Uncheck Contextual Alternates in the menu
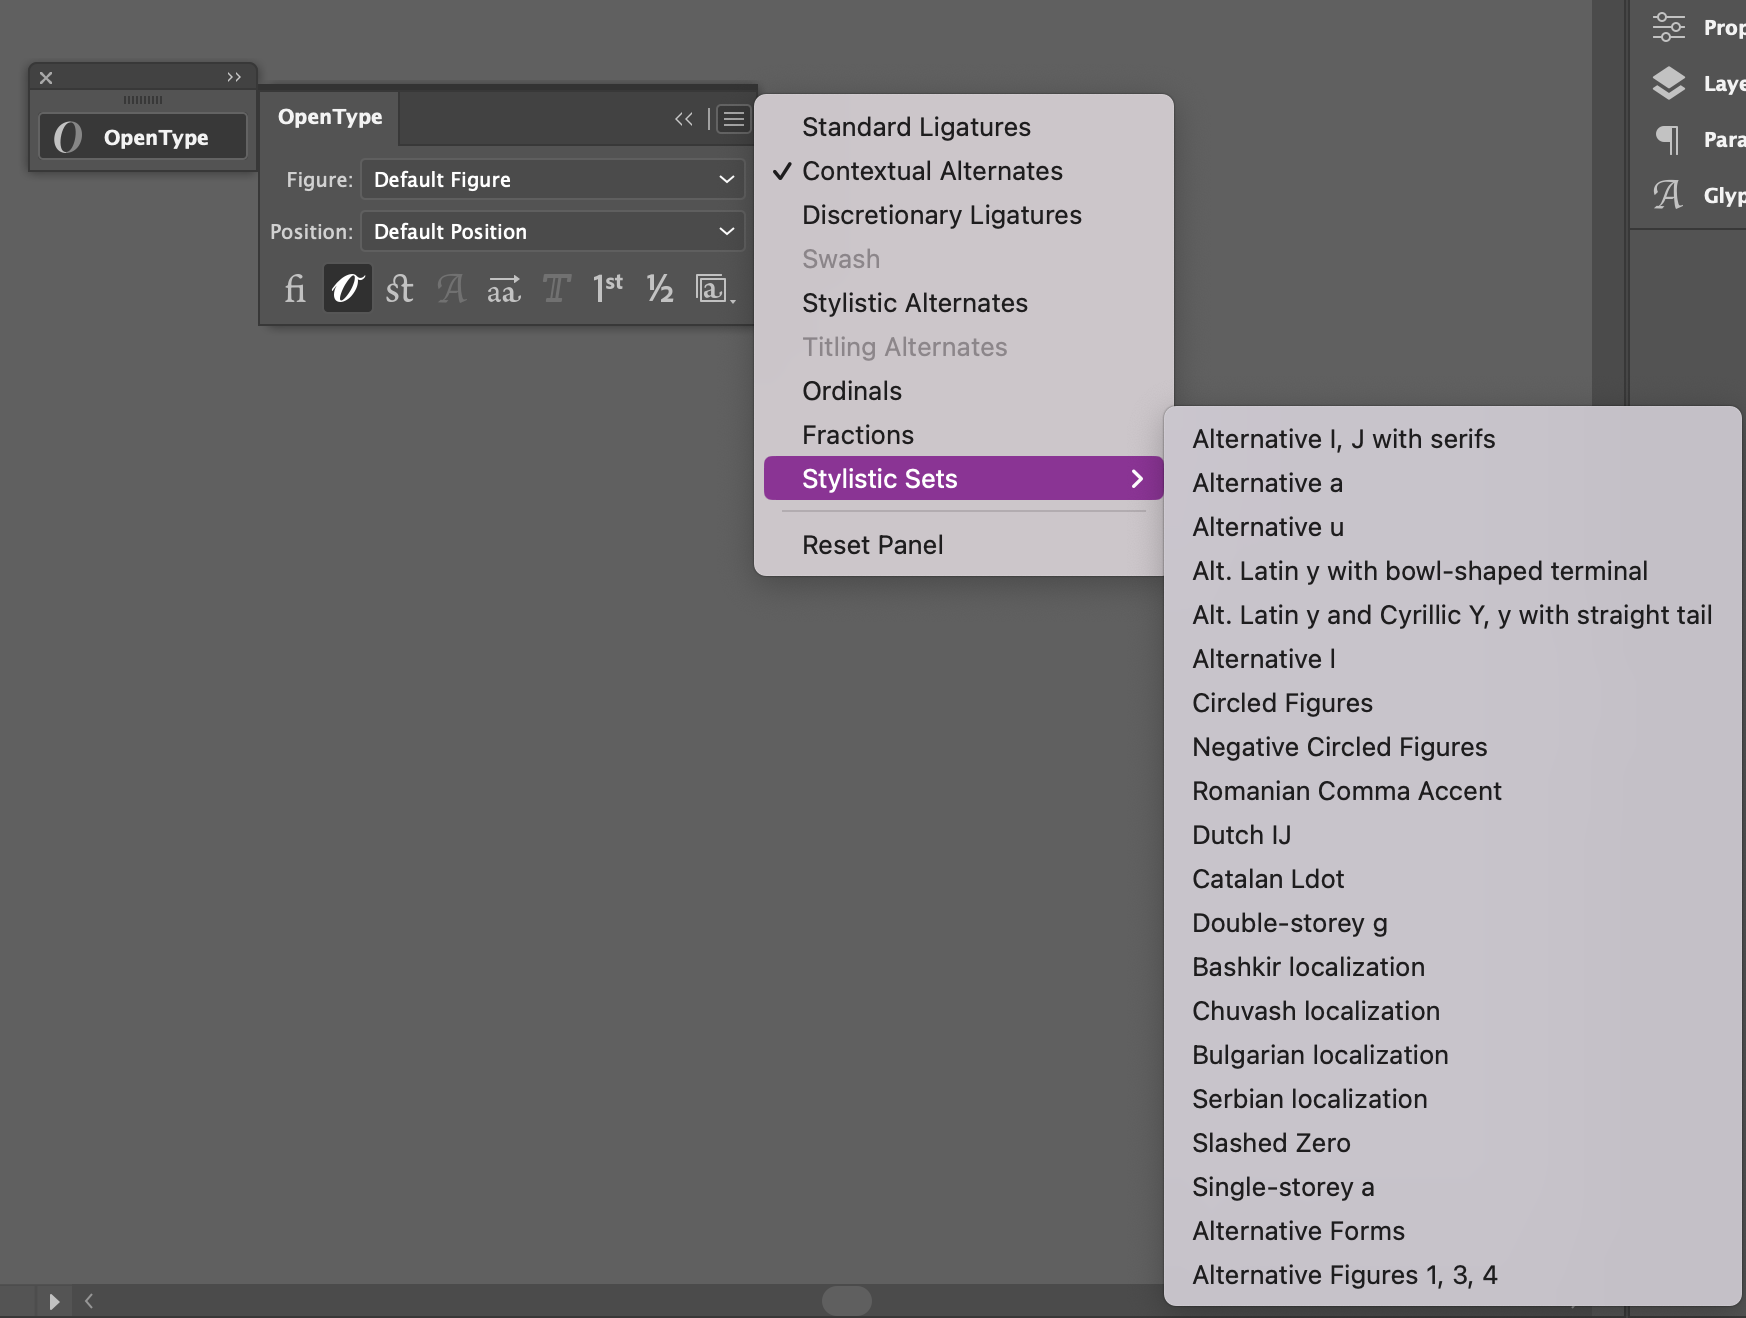This screenshot has height=1318, width=1746. [x=931, y=171]
